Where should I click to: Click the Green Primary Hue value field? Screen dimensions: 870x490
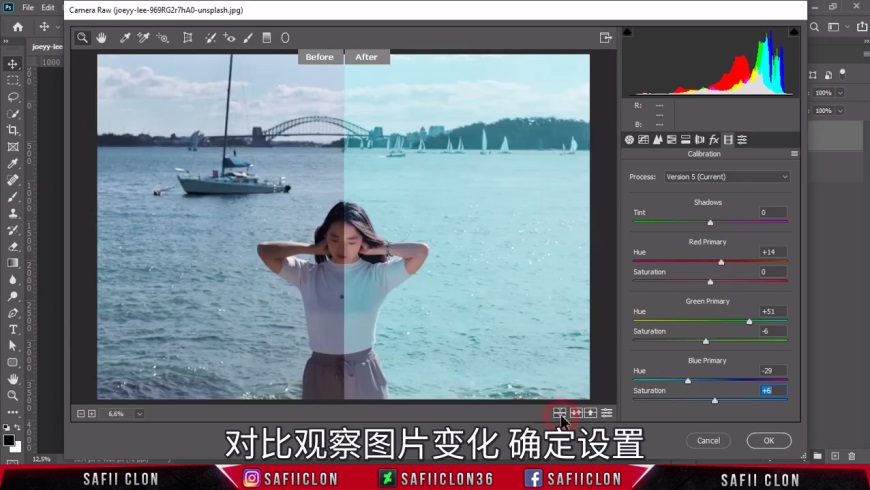[x=773, y=311]
